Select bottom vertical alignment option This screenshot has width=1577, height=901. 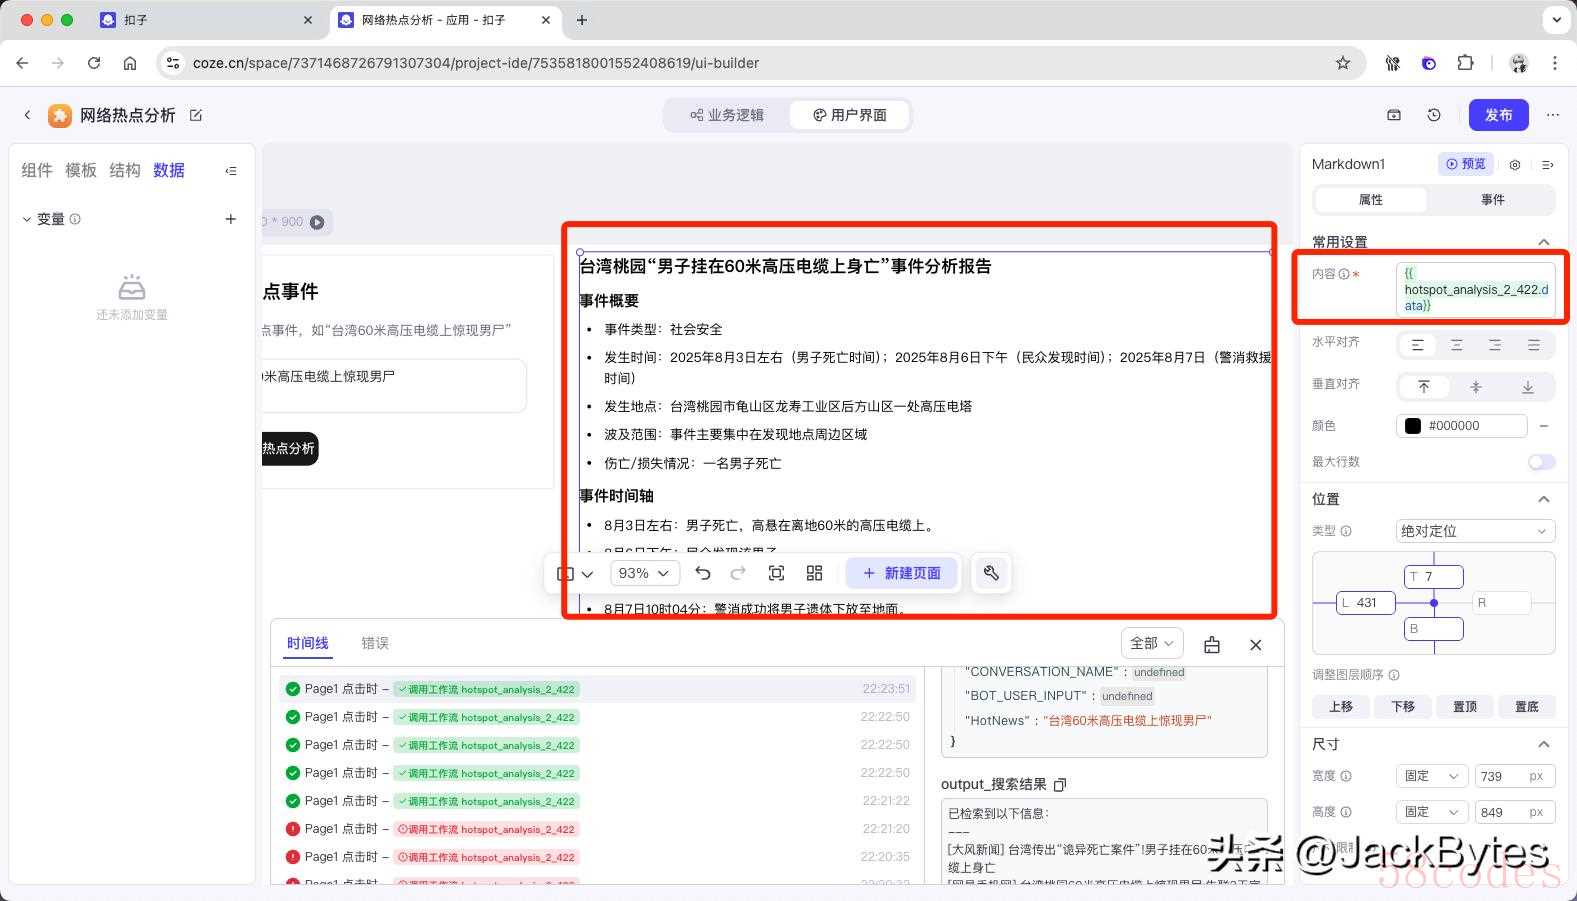[x=1528, y=387]
